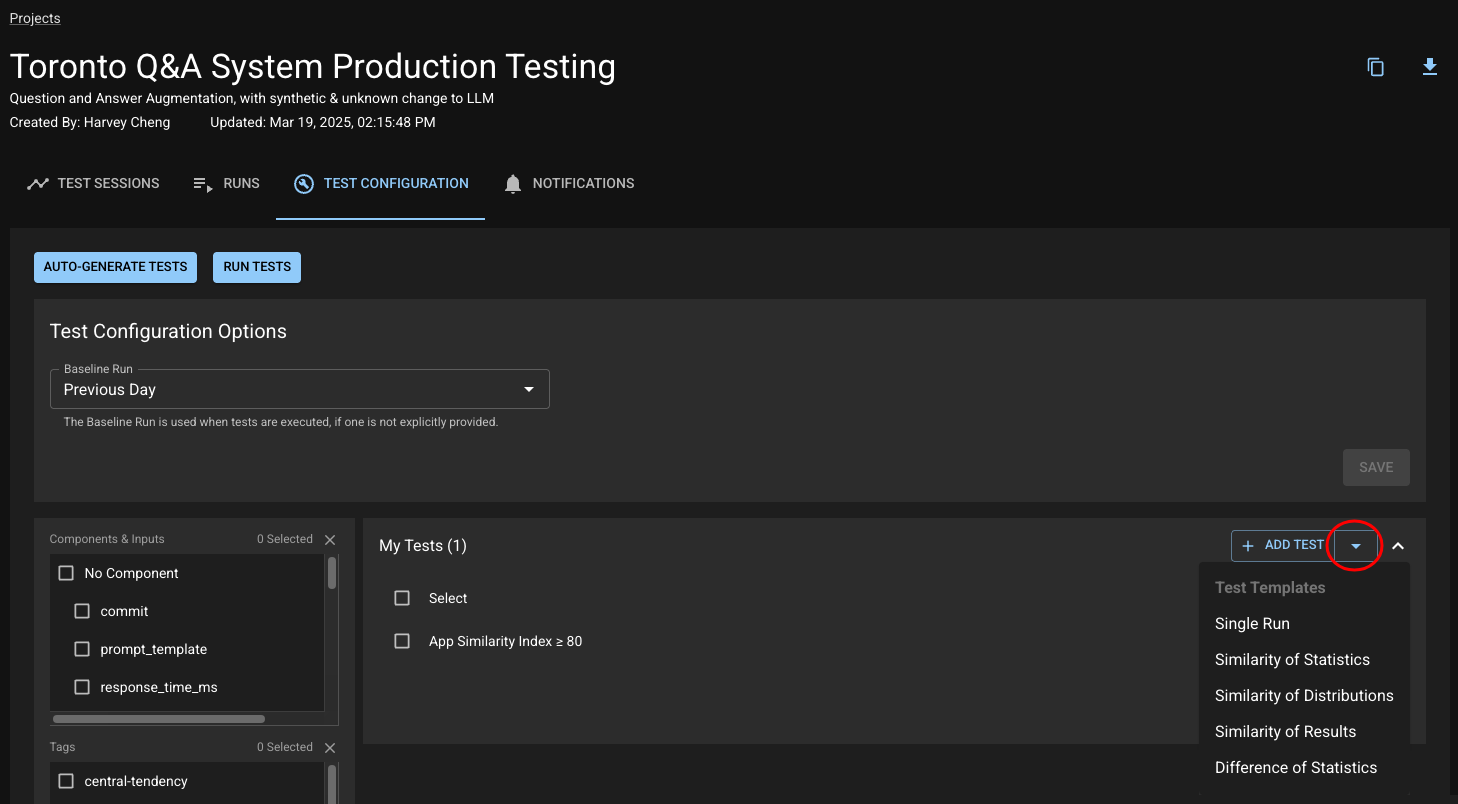This screenshot has width=1458, height=804.
Task: Check the No Component checkbox
Action: 67,574
